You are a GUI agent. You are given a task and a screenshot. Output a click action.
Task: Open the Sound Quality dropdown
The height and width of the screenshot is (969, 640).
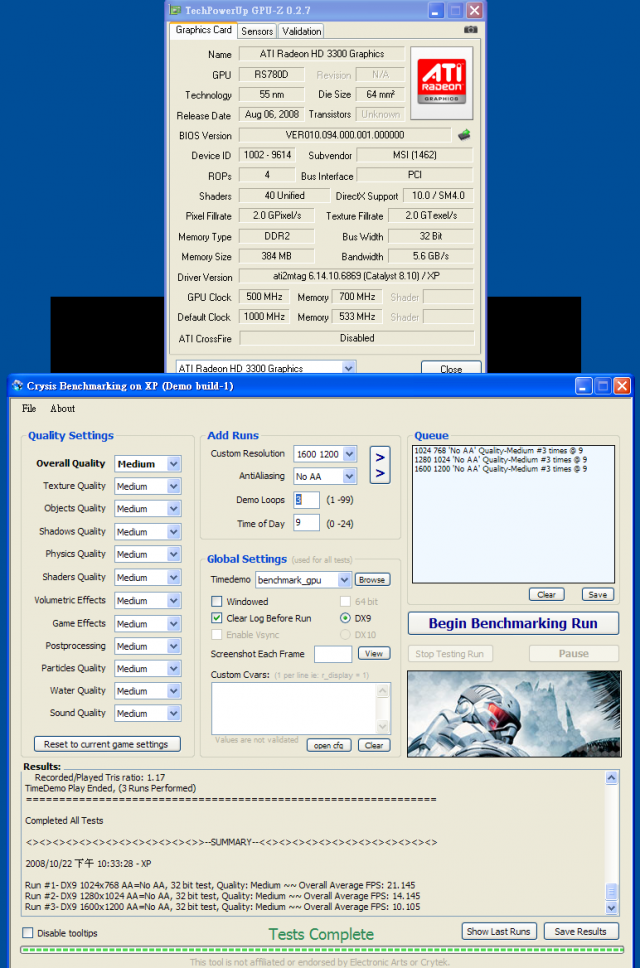tap(148, 713)
